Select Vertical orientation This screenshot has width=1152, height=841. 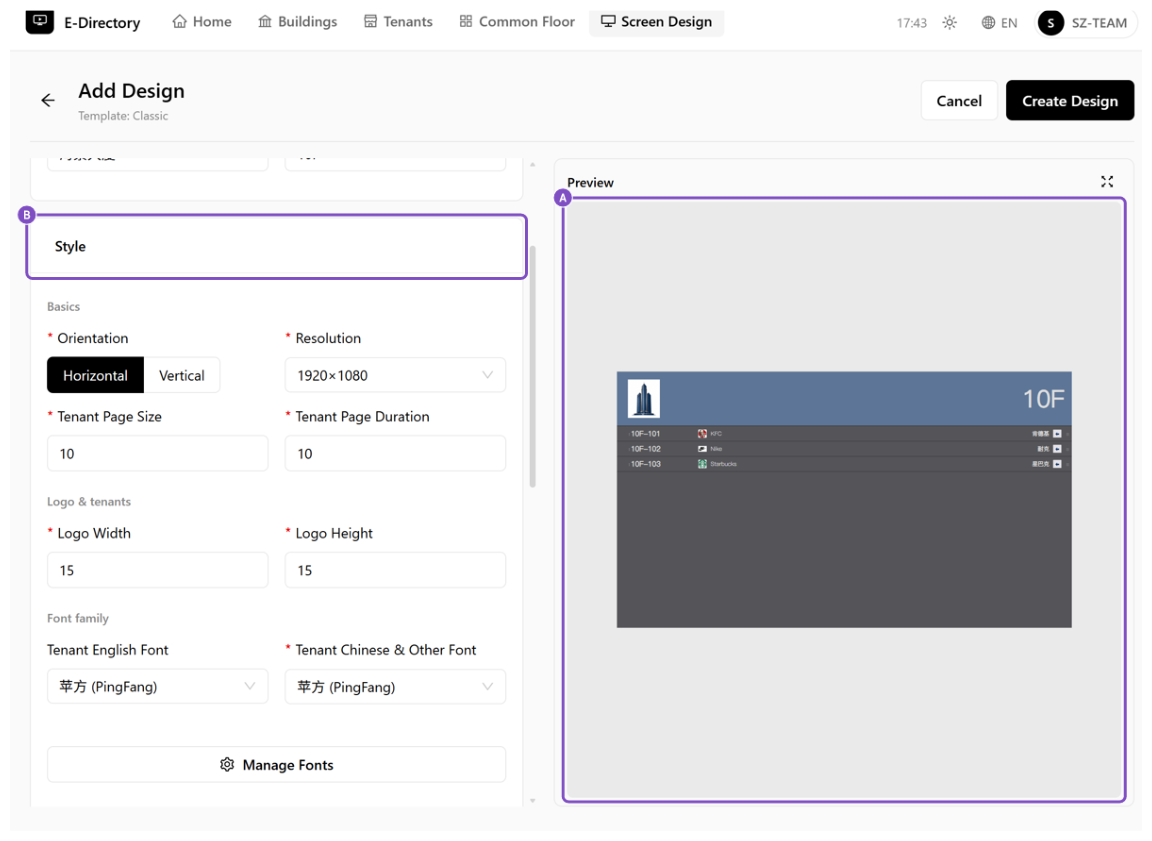click(181, 375)
